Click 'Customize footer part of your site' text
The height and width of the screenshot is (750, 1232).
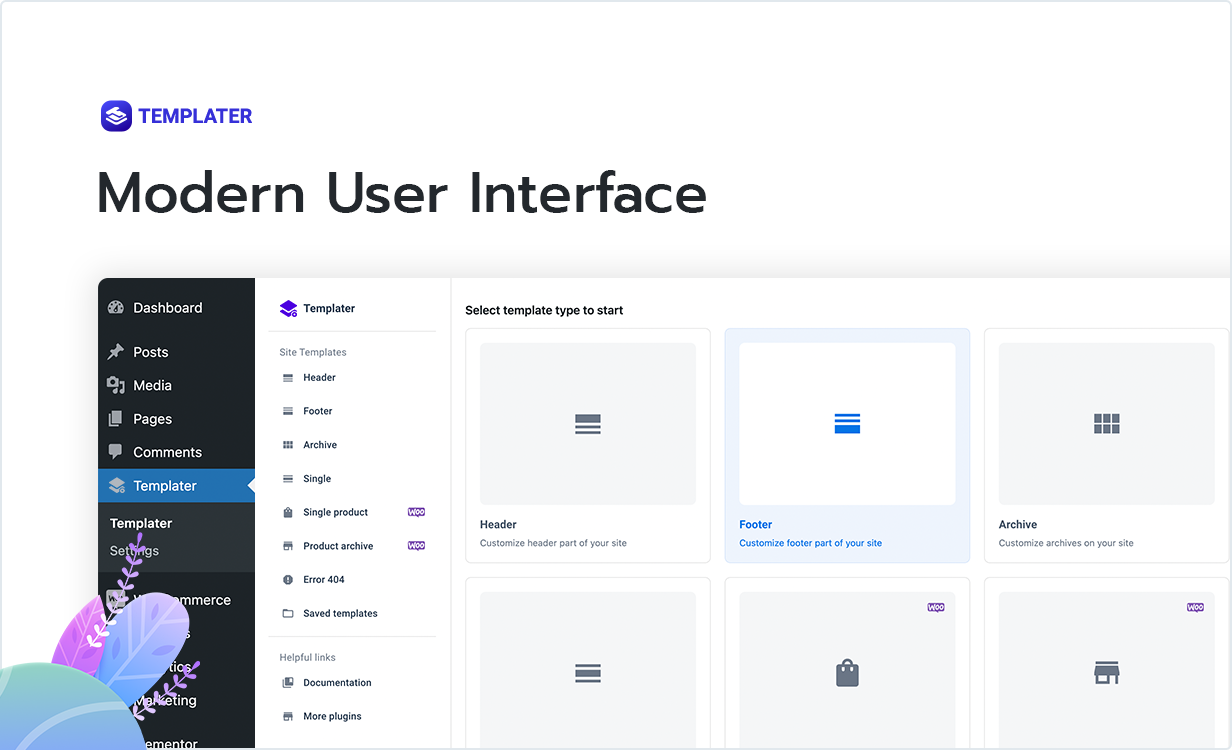click(x=811, y=544)
